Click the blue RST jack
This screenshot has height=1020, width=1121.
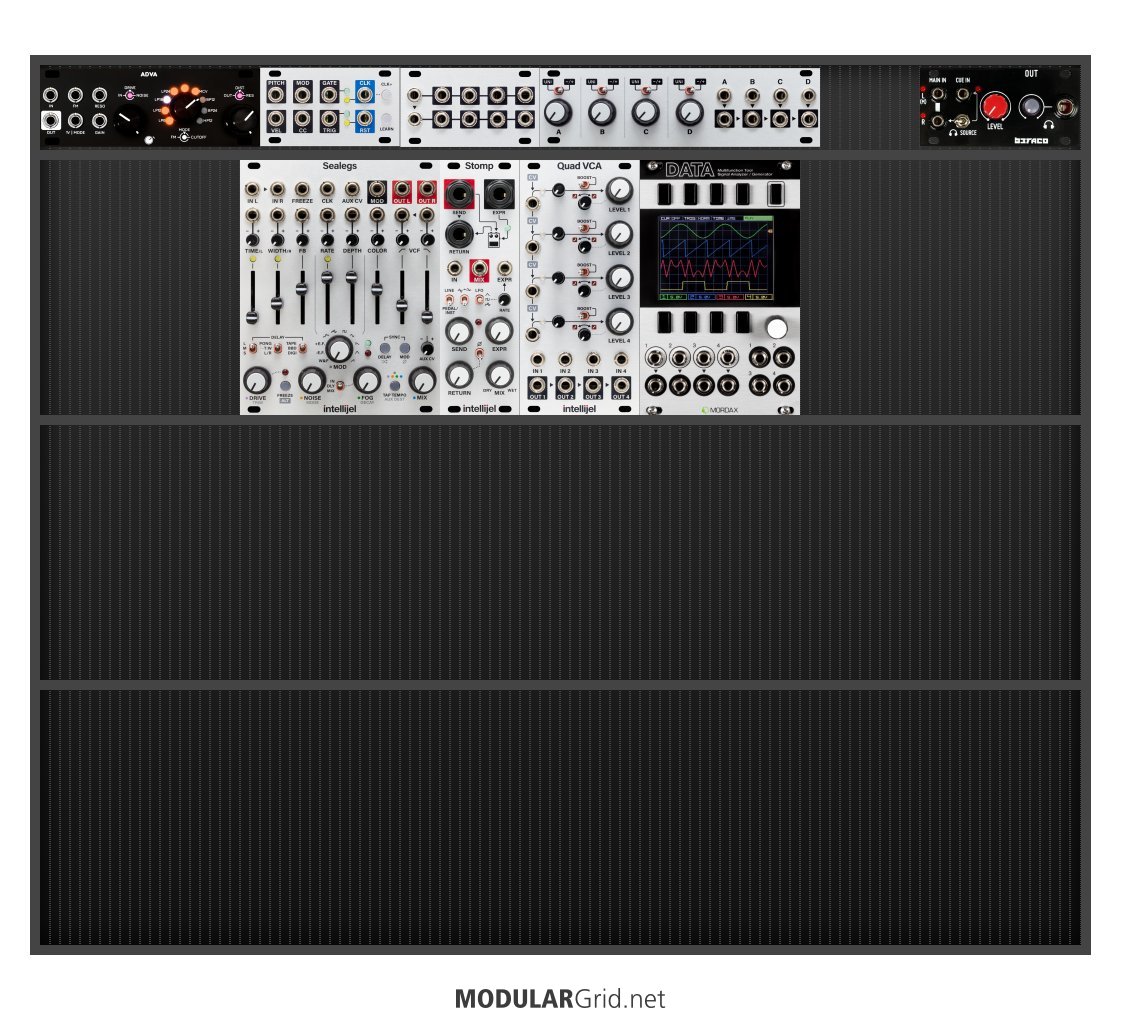[x=365, y=119]
